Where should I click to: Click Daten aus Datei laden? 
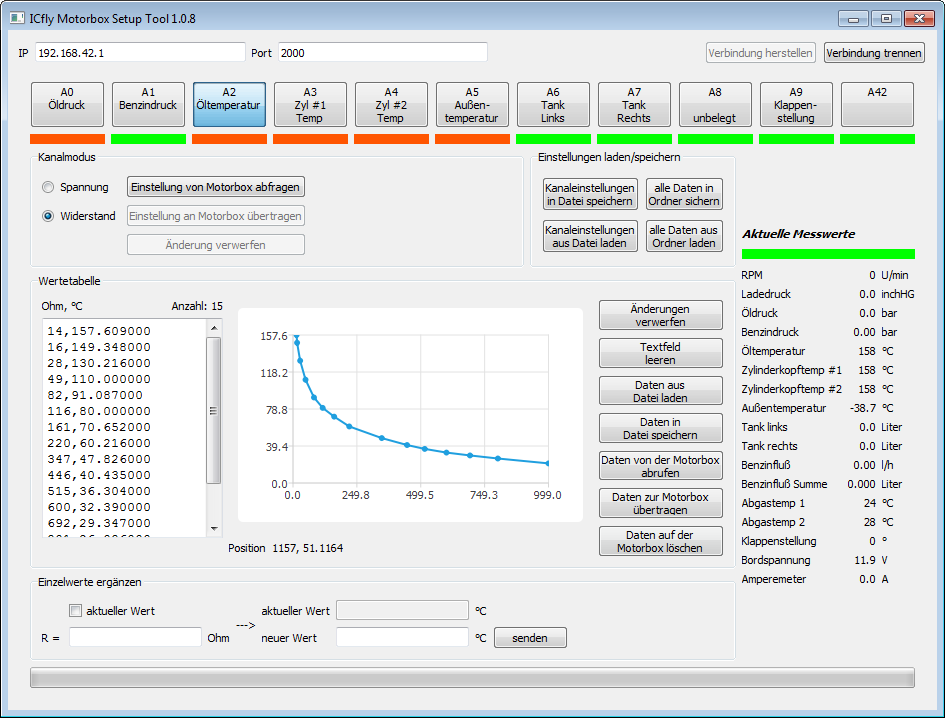660,391
